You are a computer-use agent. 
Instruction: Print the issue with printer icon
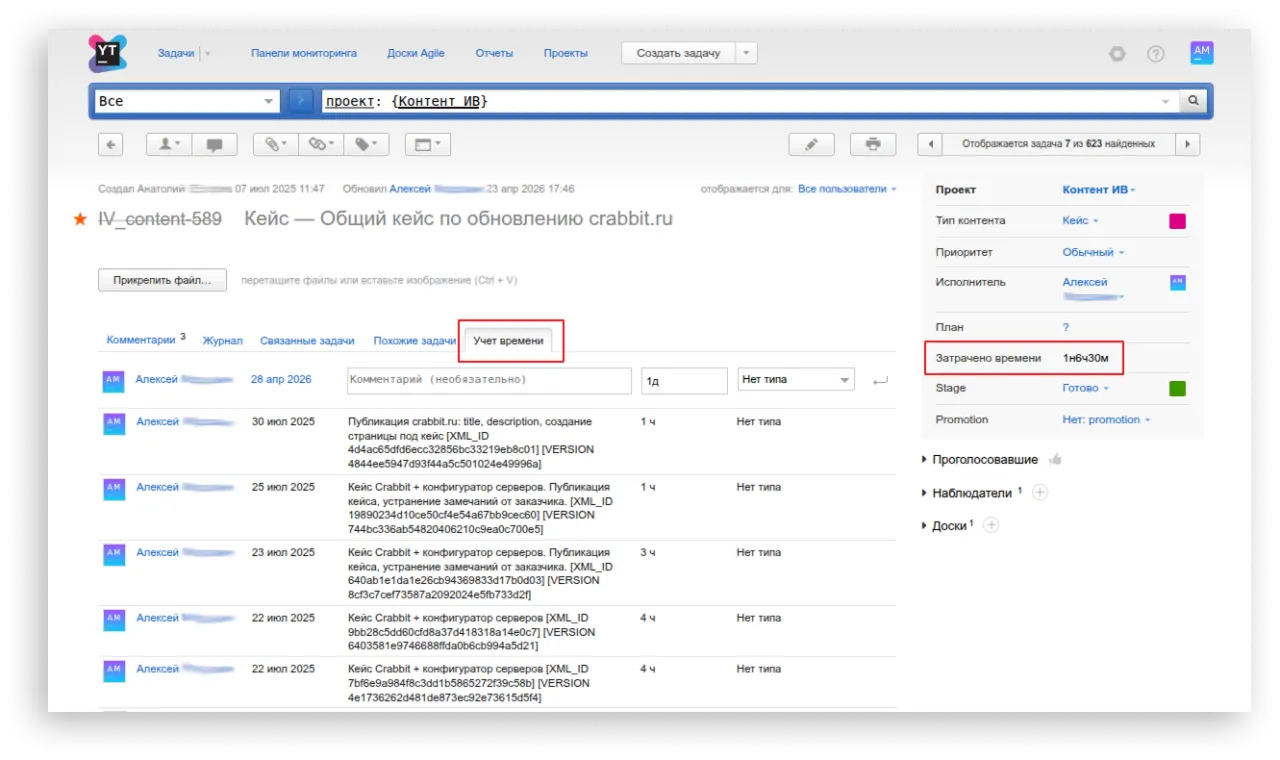click(872, 144)
